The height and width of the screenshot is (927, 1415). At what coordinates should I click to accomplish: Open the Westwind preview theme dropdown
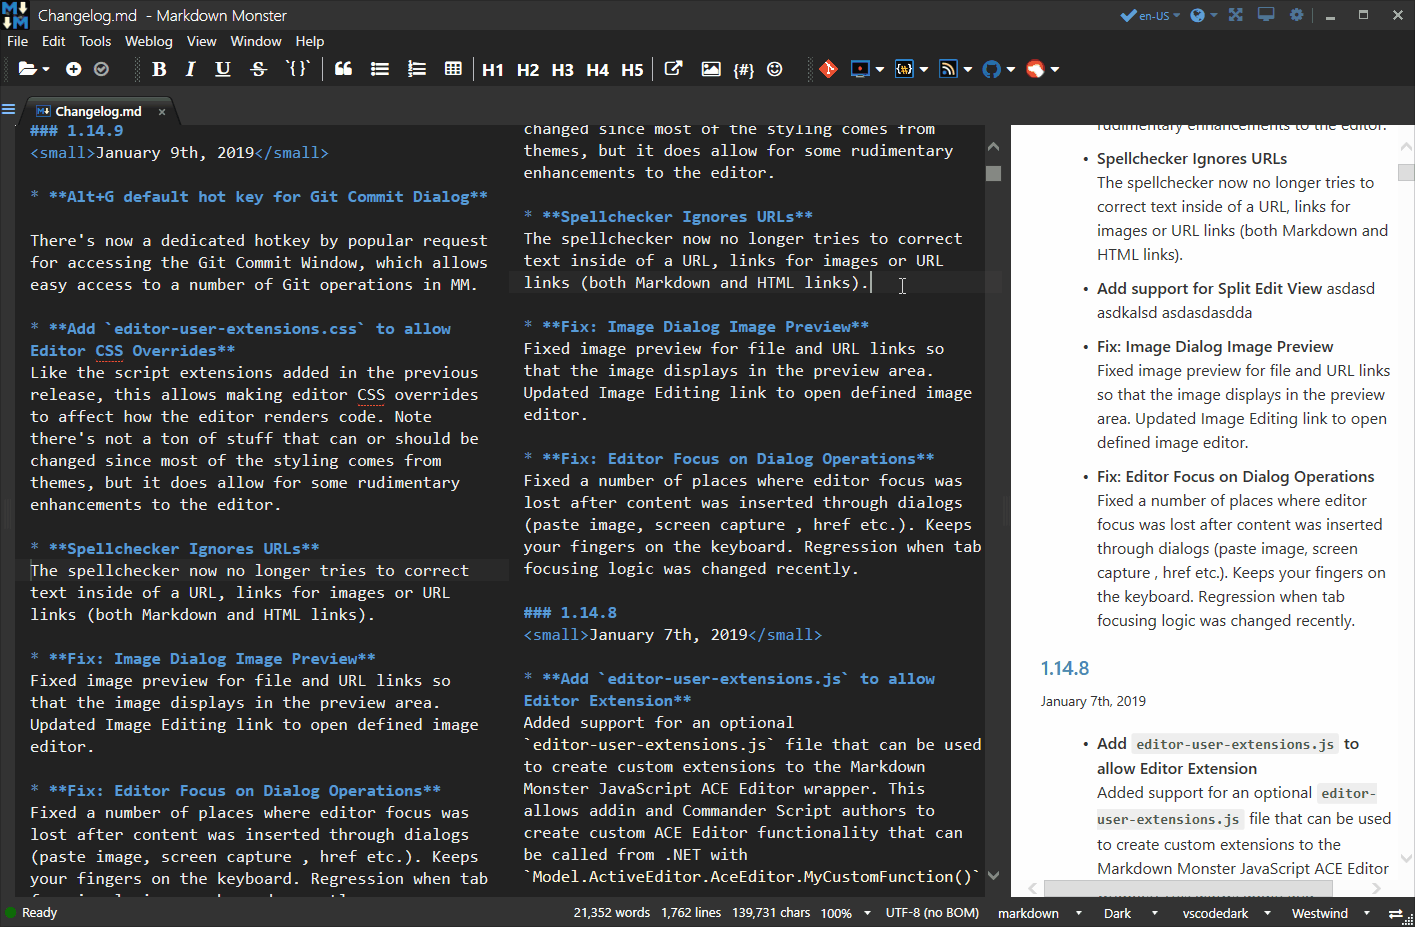(1364, 913)
